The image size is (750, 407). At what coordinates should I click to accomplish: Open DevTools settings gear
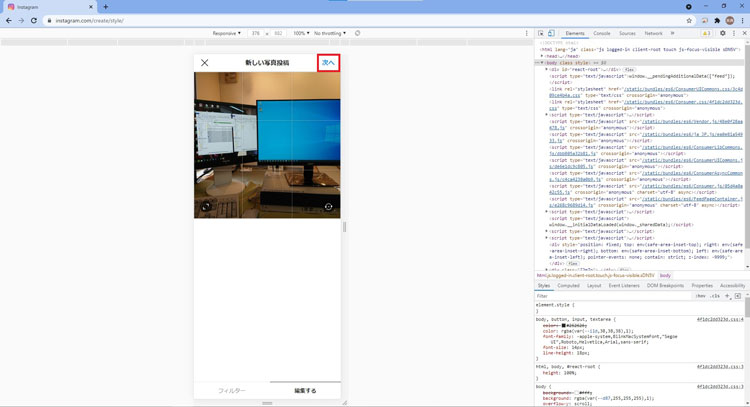[723, 33]
